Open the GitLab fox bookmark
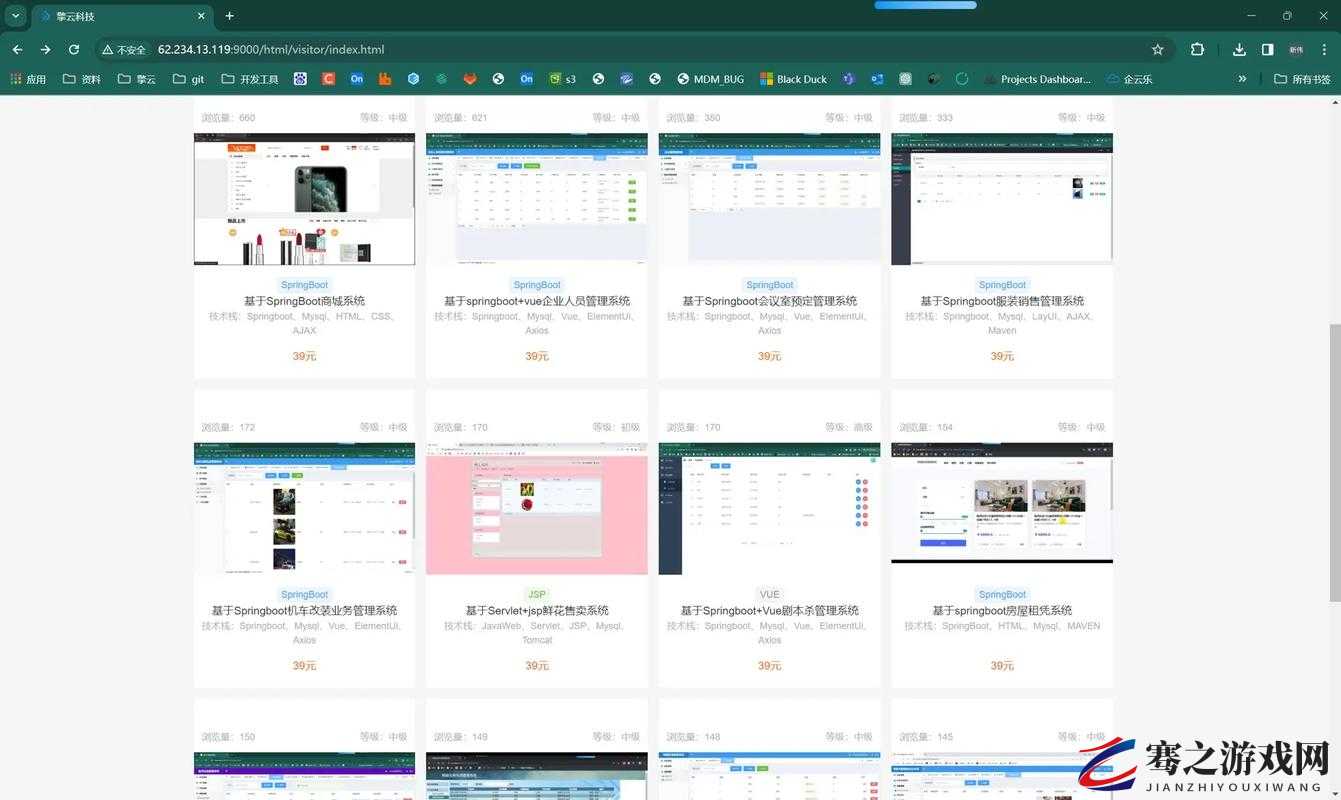1341x800 pixels. (470, 79)
